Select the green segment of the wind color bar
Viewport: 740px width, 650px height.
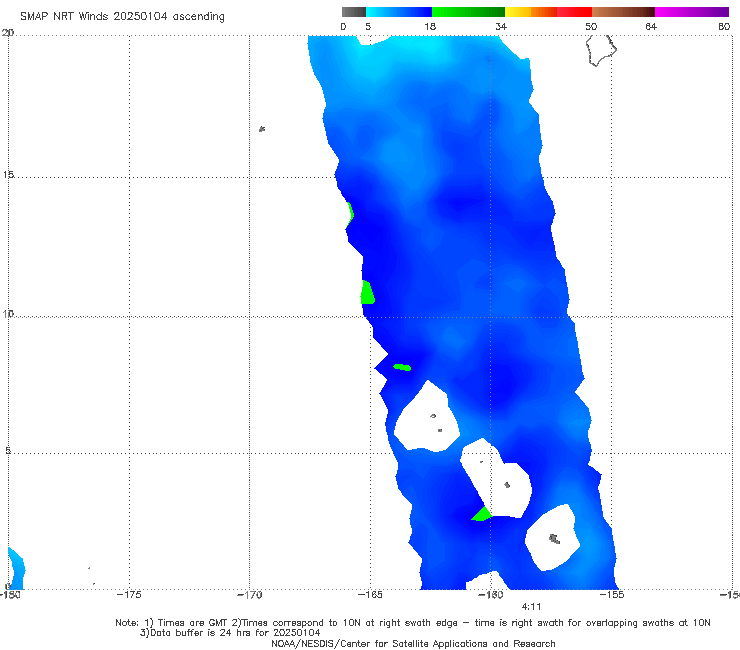(x=468, y=12)
